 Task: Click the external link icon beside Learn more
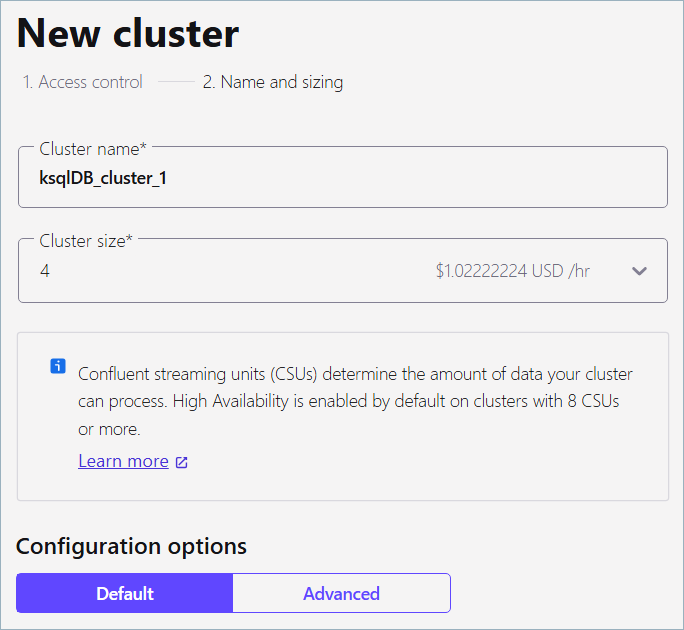(181, 462)
